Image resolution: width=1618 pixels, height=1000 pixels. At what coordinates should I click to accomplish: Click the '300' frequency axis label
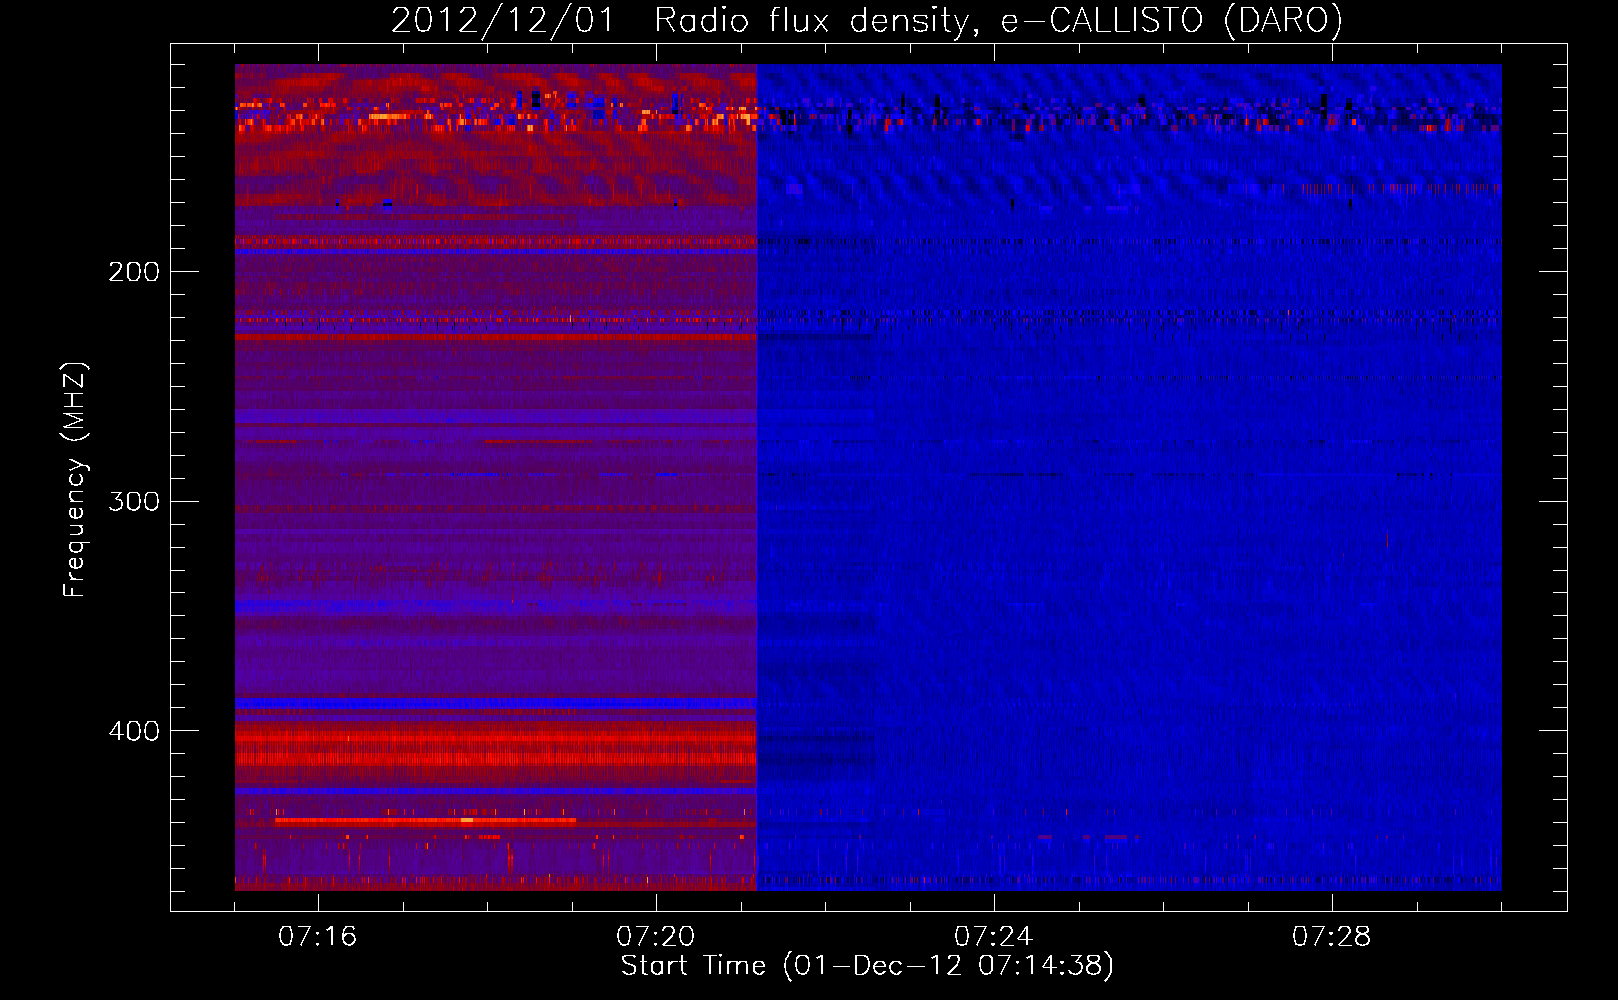click(x=134, y=501)
